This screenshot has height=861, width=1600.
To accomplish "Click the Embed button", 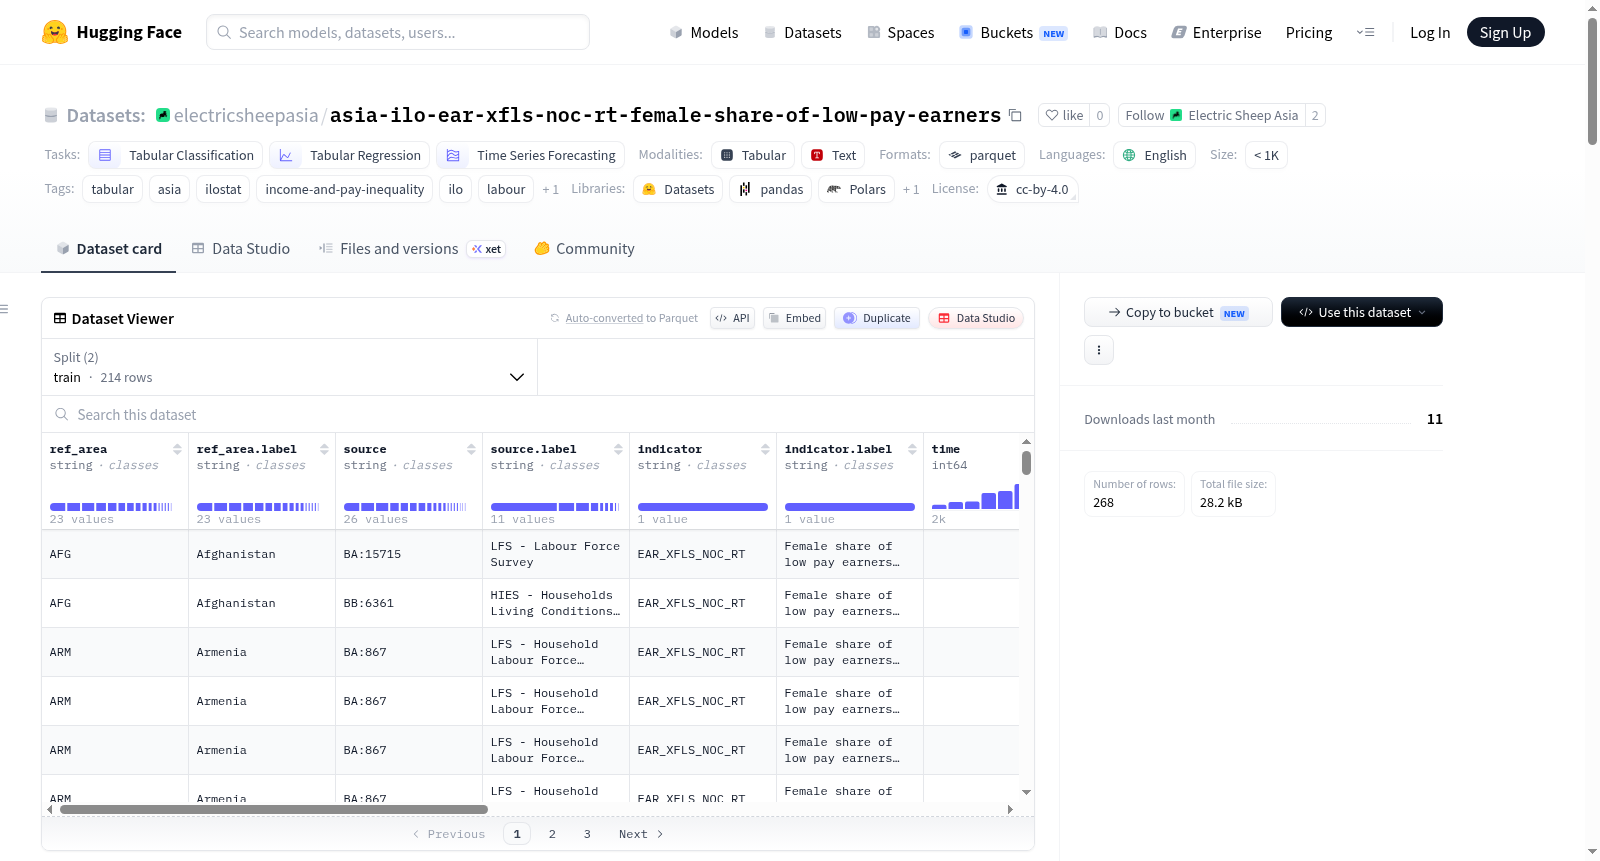I will point(794,318).
